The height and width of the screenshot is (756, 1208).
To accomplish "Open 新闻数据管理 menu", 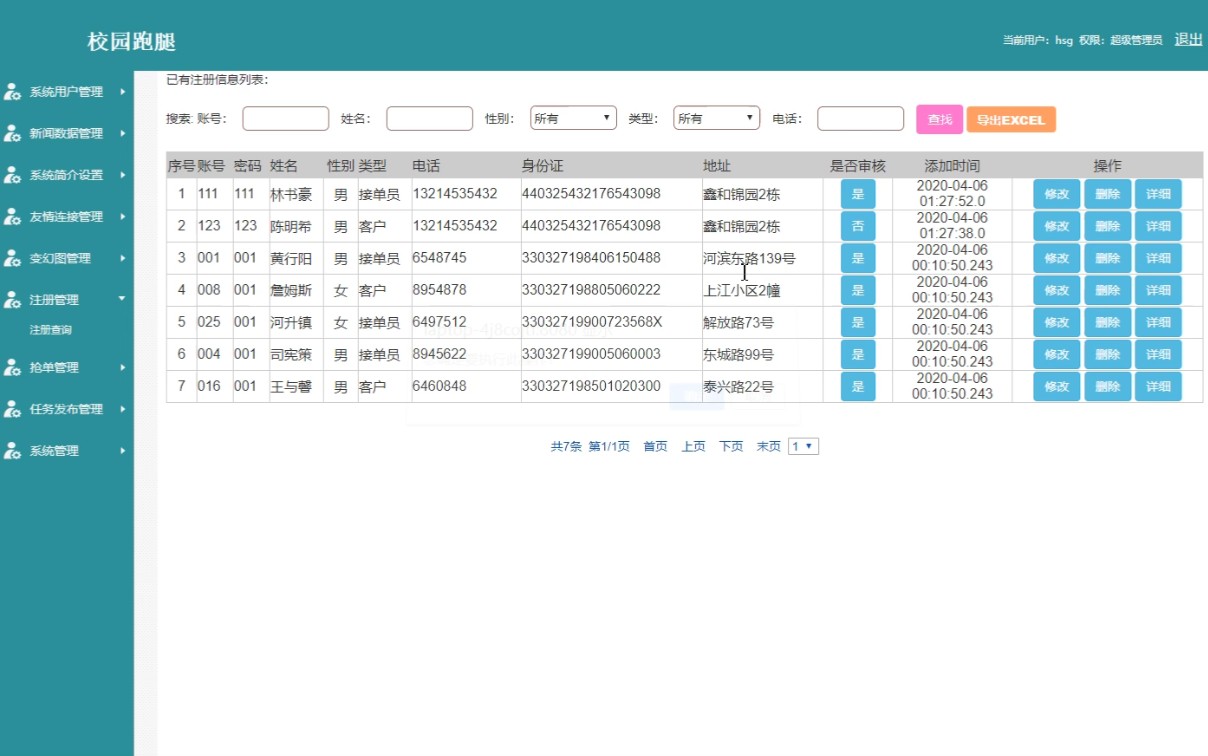I will [x=66, y=133].
